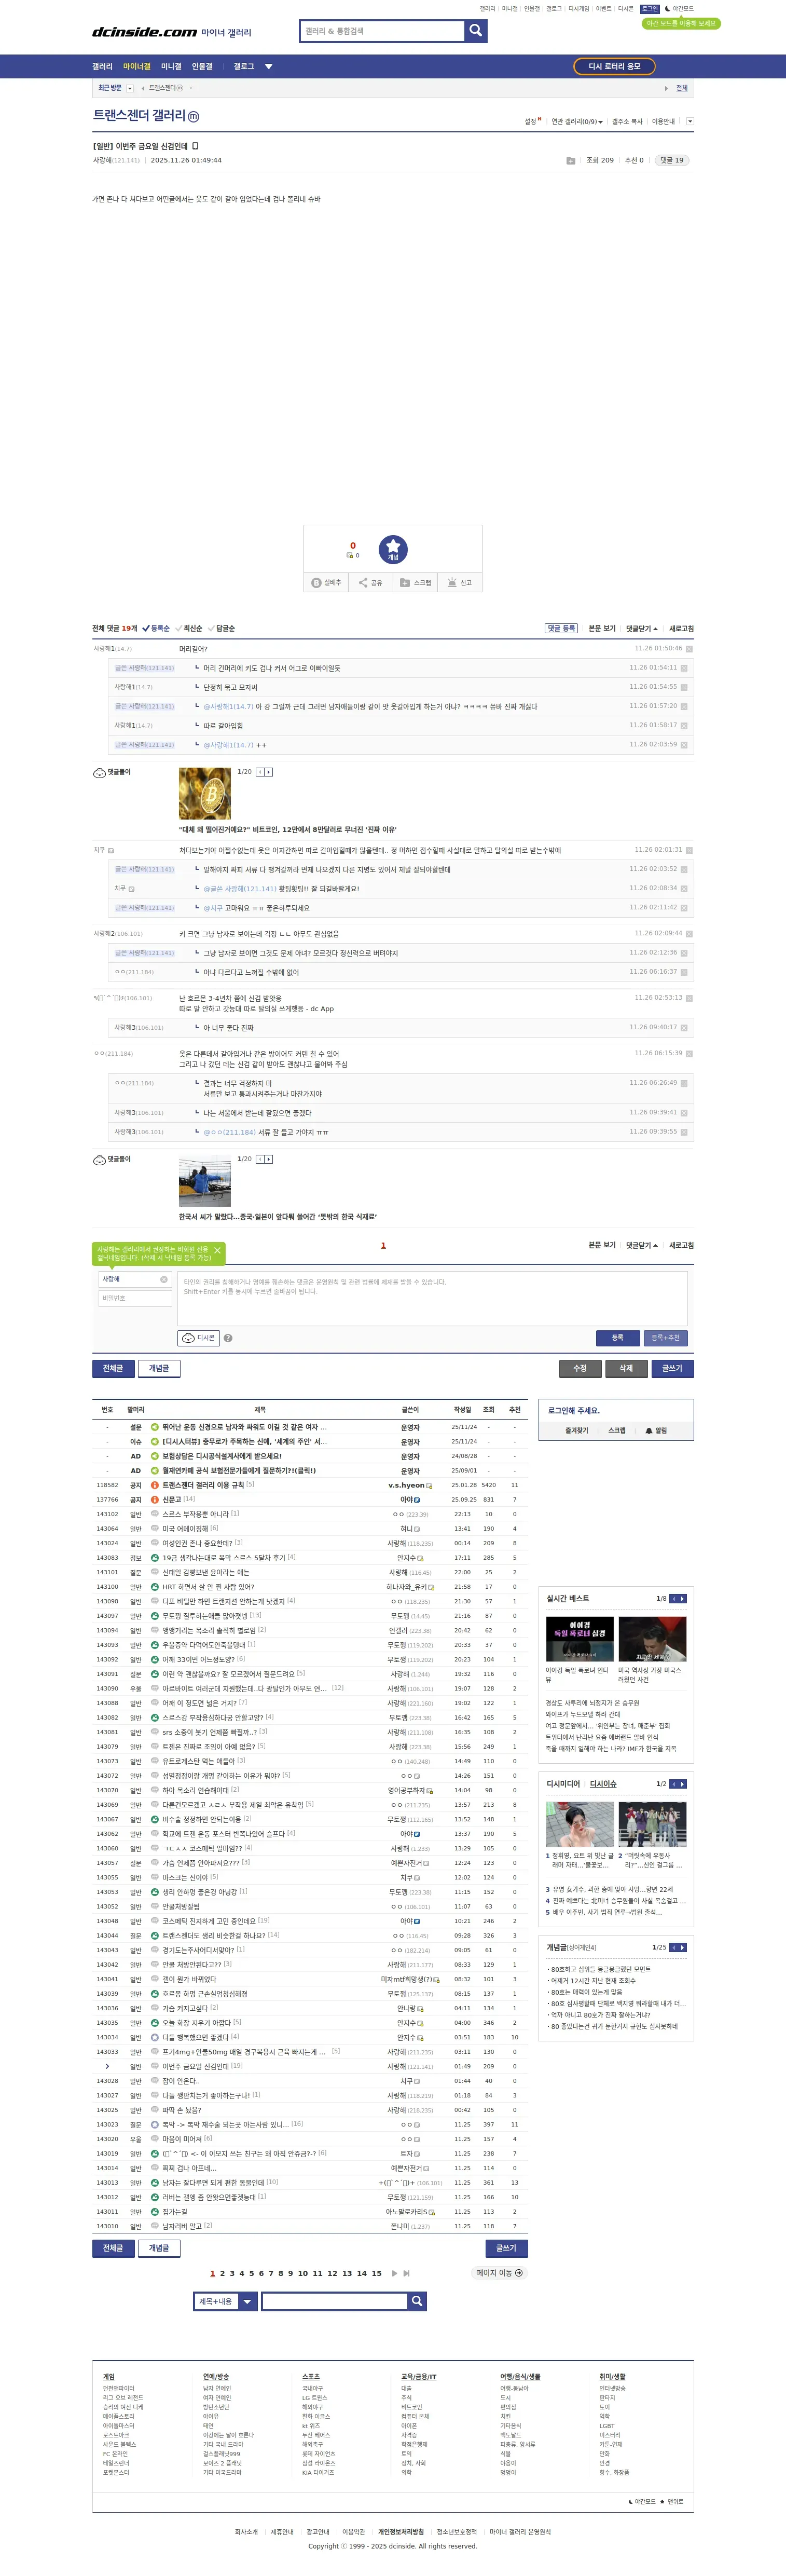The width and height of the screenshot is (786, 2576).
Task: Click the 수정 button
Action: point(580,1368)
